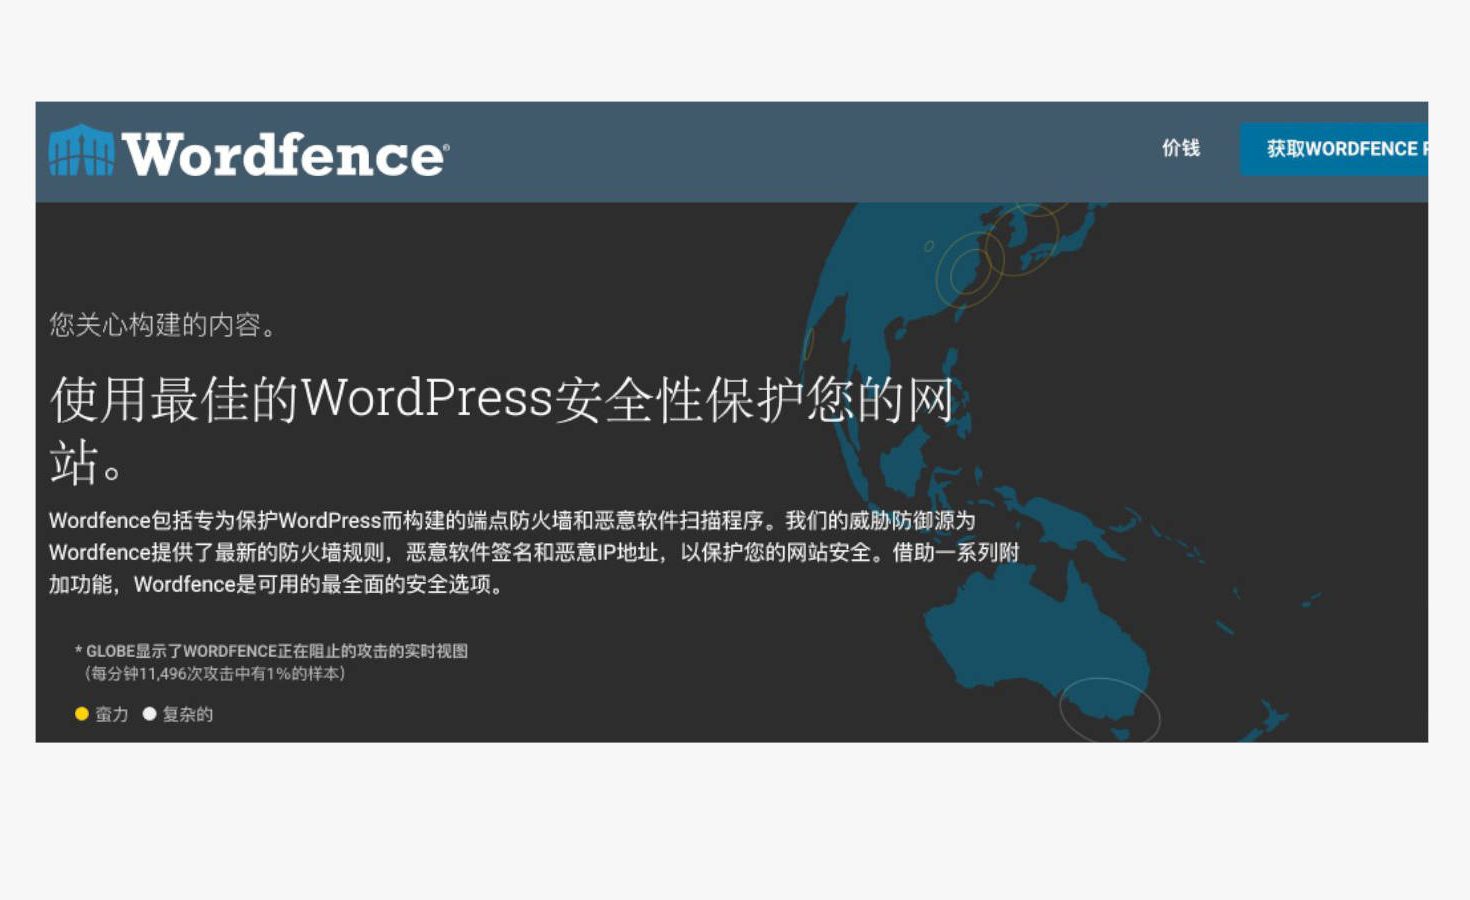
Task: Click the headline 使用最佳的WordPress安全性
Action: 500,400
